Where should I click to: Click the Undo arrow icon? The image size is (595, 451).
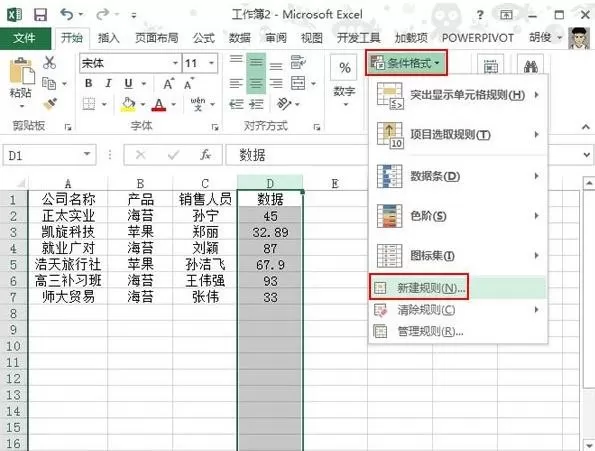tap(67, 14)
